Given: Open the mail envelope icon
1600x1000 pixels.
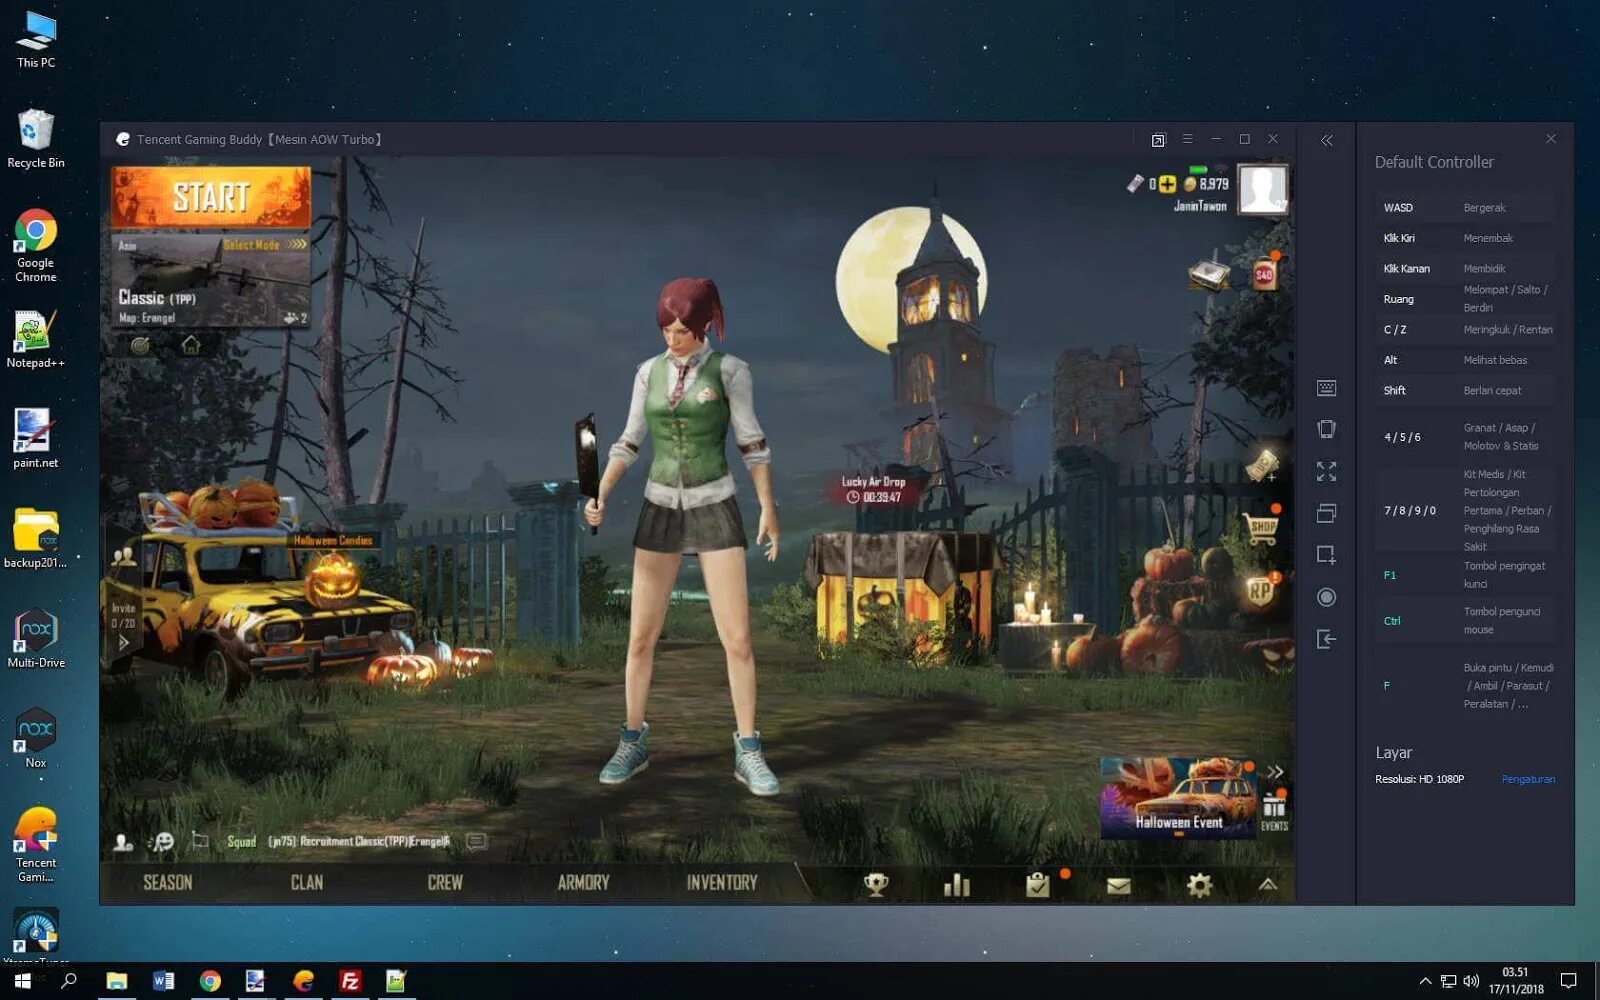Looking at the screenshot, I should (x=1119, y=885).
